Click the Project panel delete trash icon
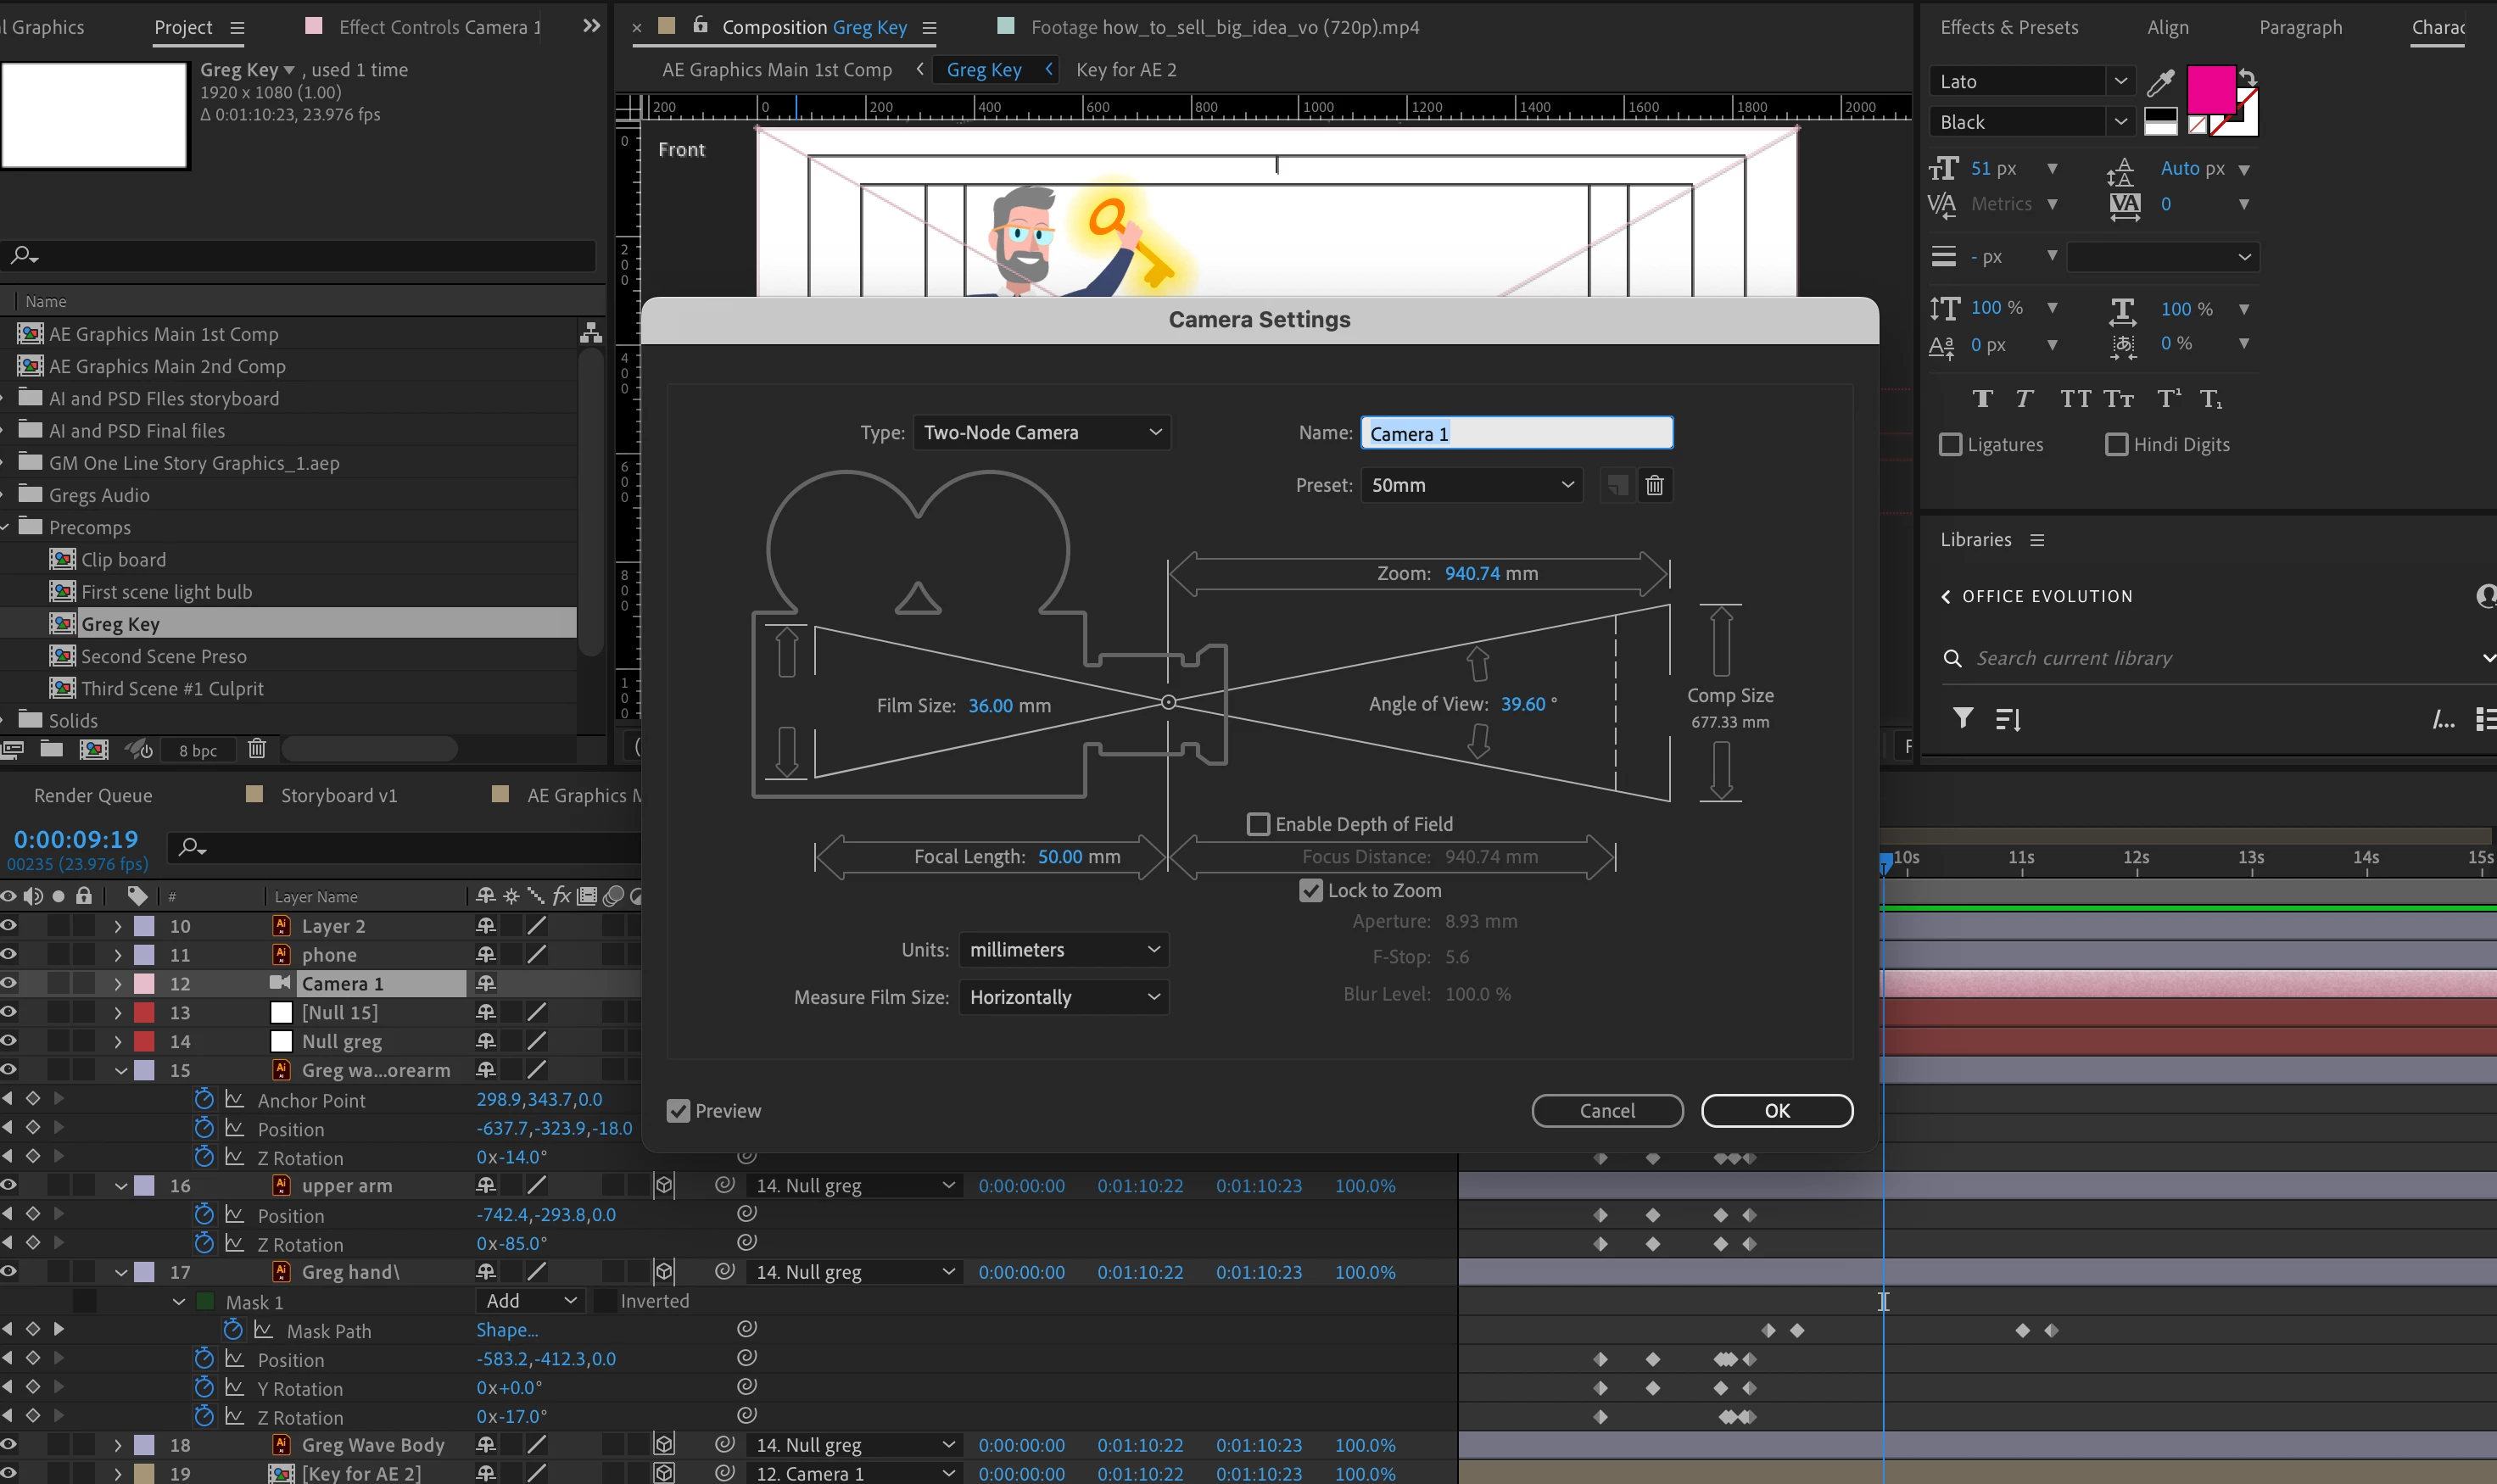 coord(257,748)
